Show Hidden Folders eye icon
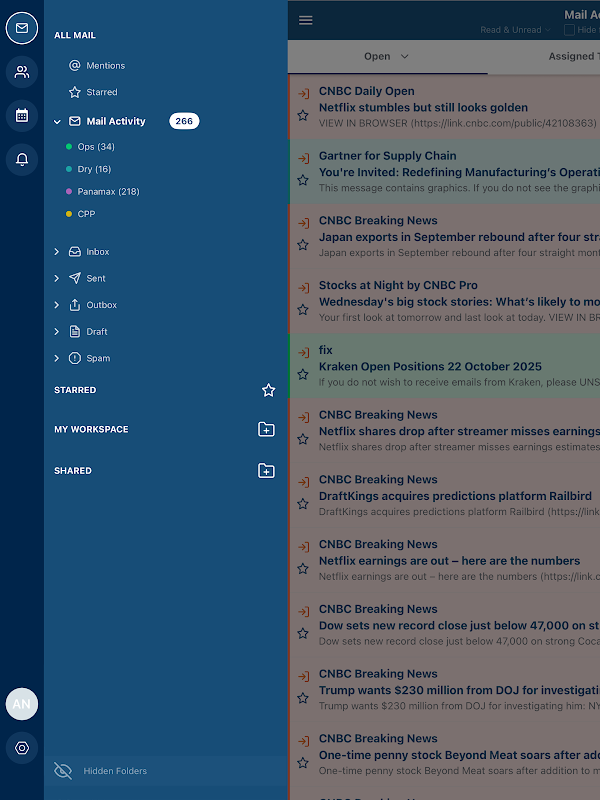Viewport: 600px width, 800px height. click(63, 771)
